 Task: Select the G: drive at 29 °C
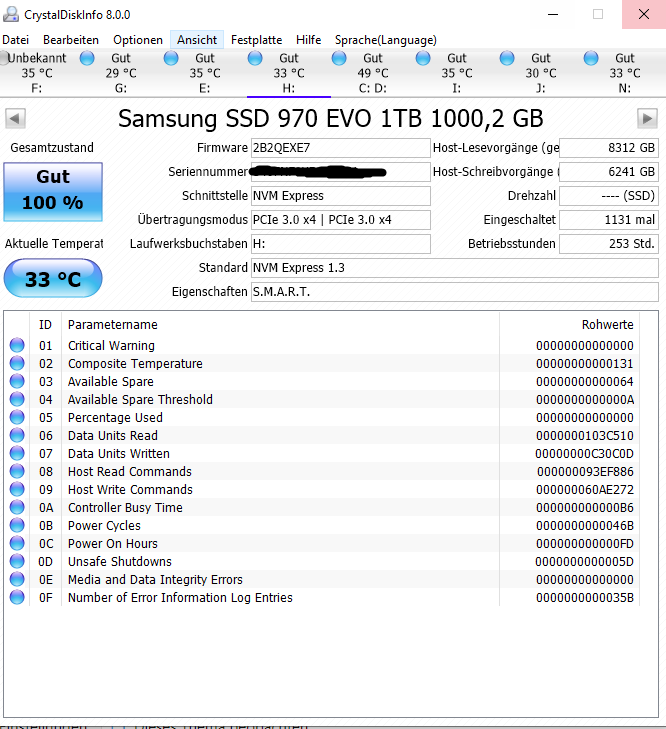[121, 73]
